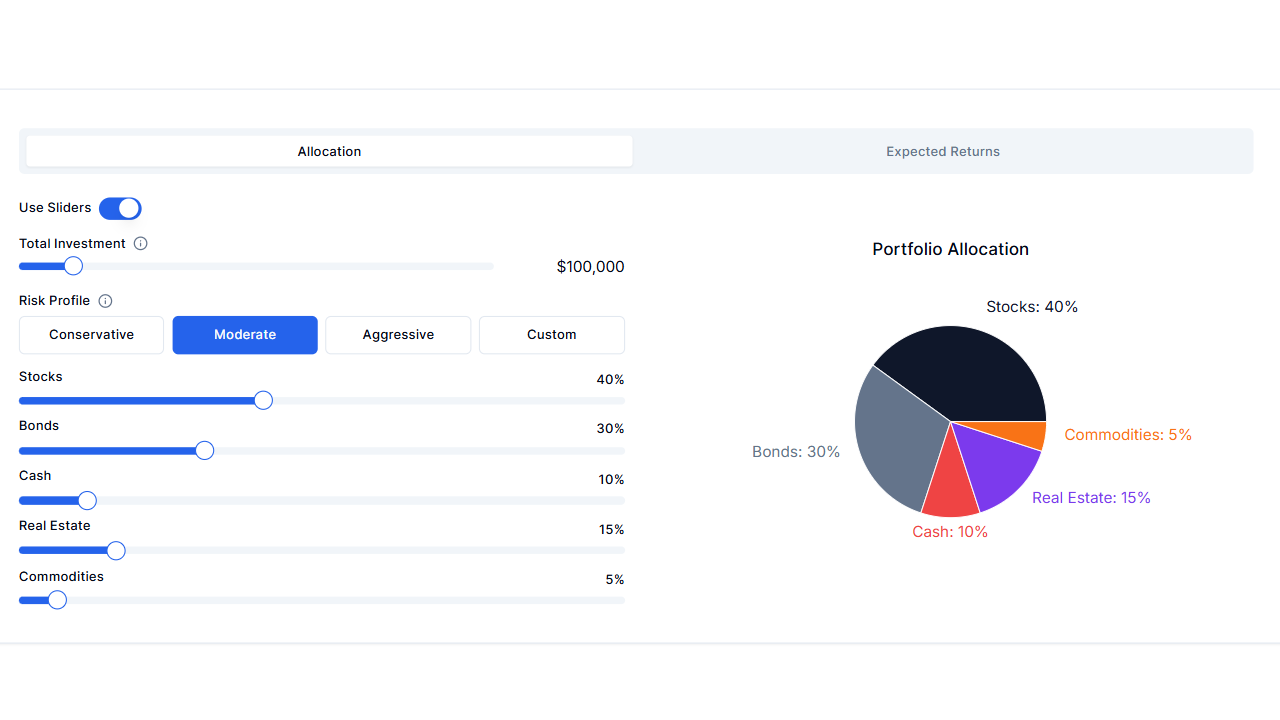The height and width of the screenshot is (720, 1280).
Task: Click the Bonds allocation slider handle
Action: tap(204, 450)
